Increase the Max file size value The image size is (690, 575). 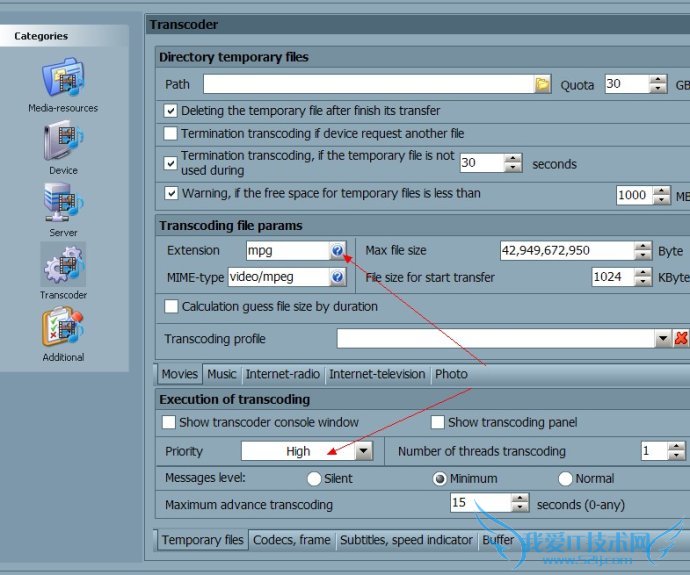[x=643, y=246]
